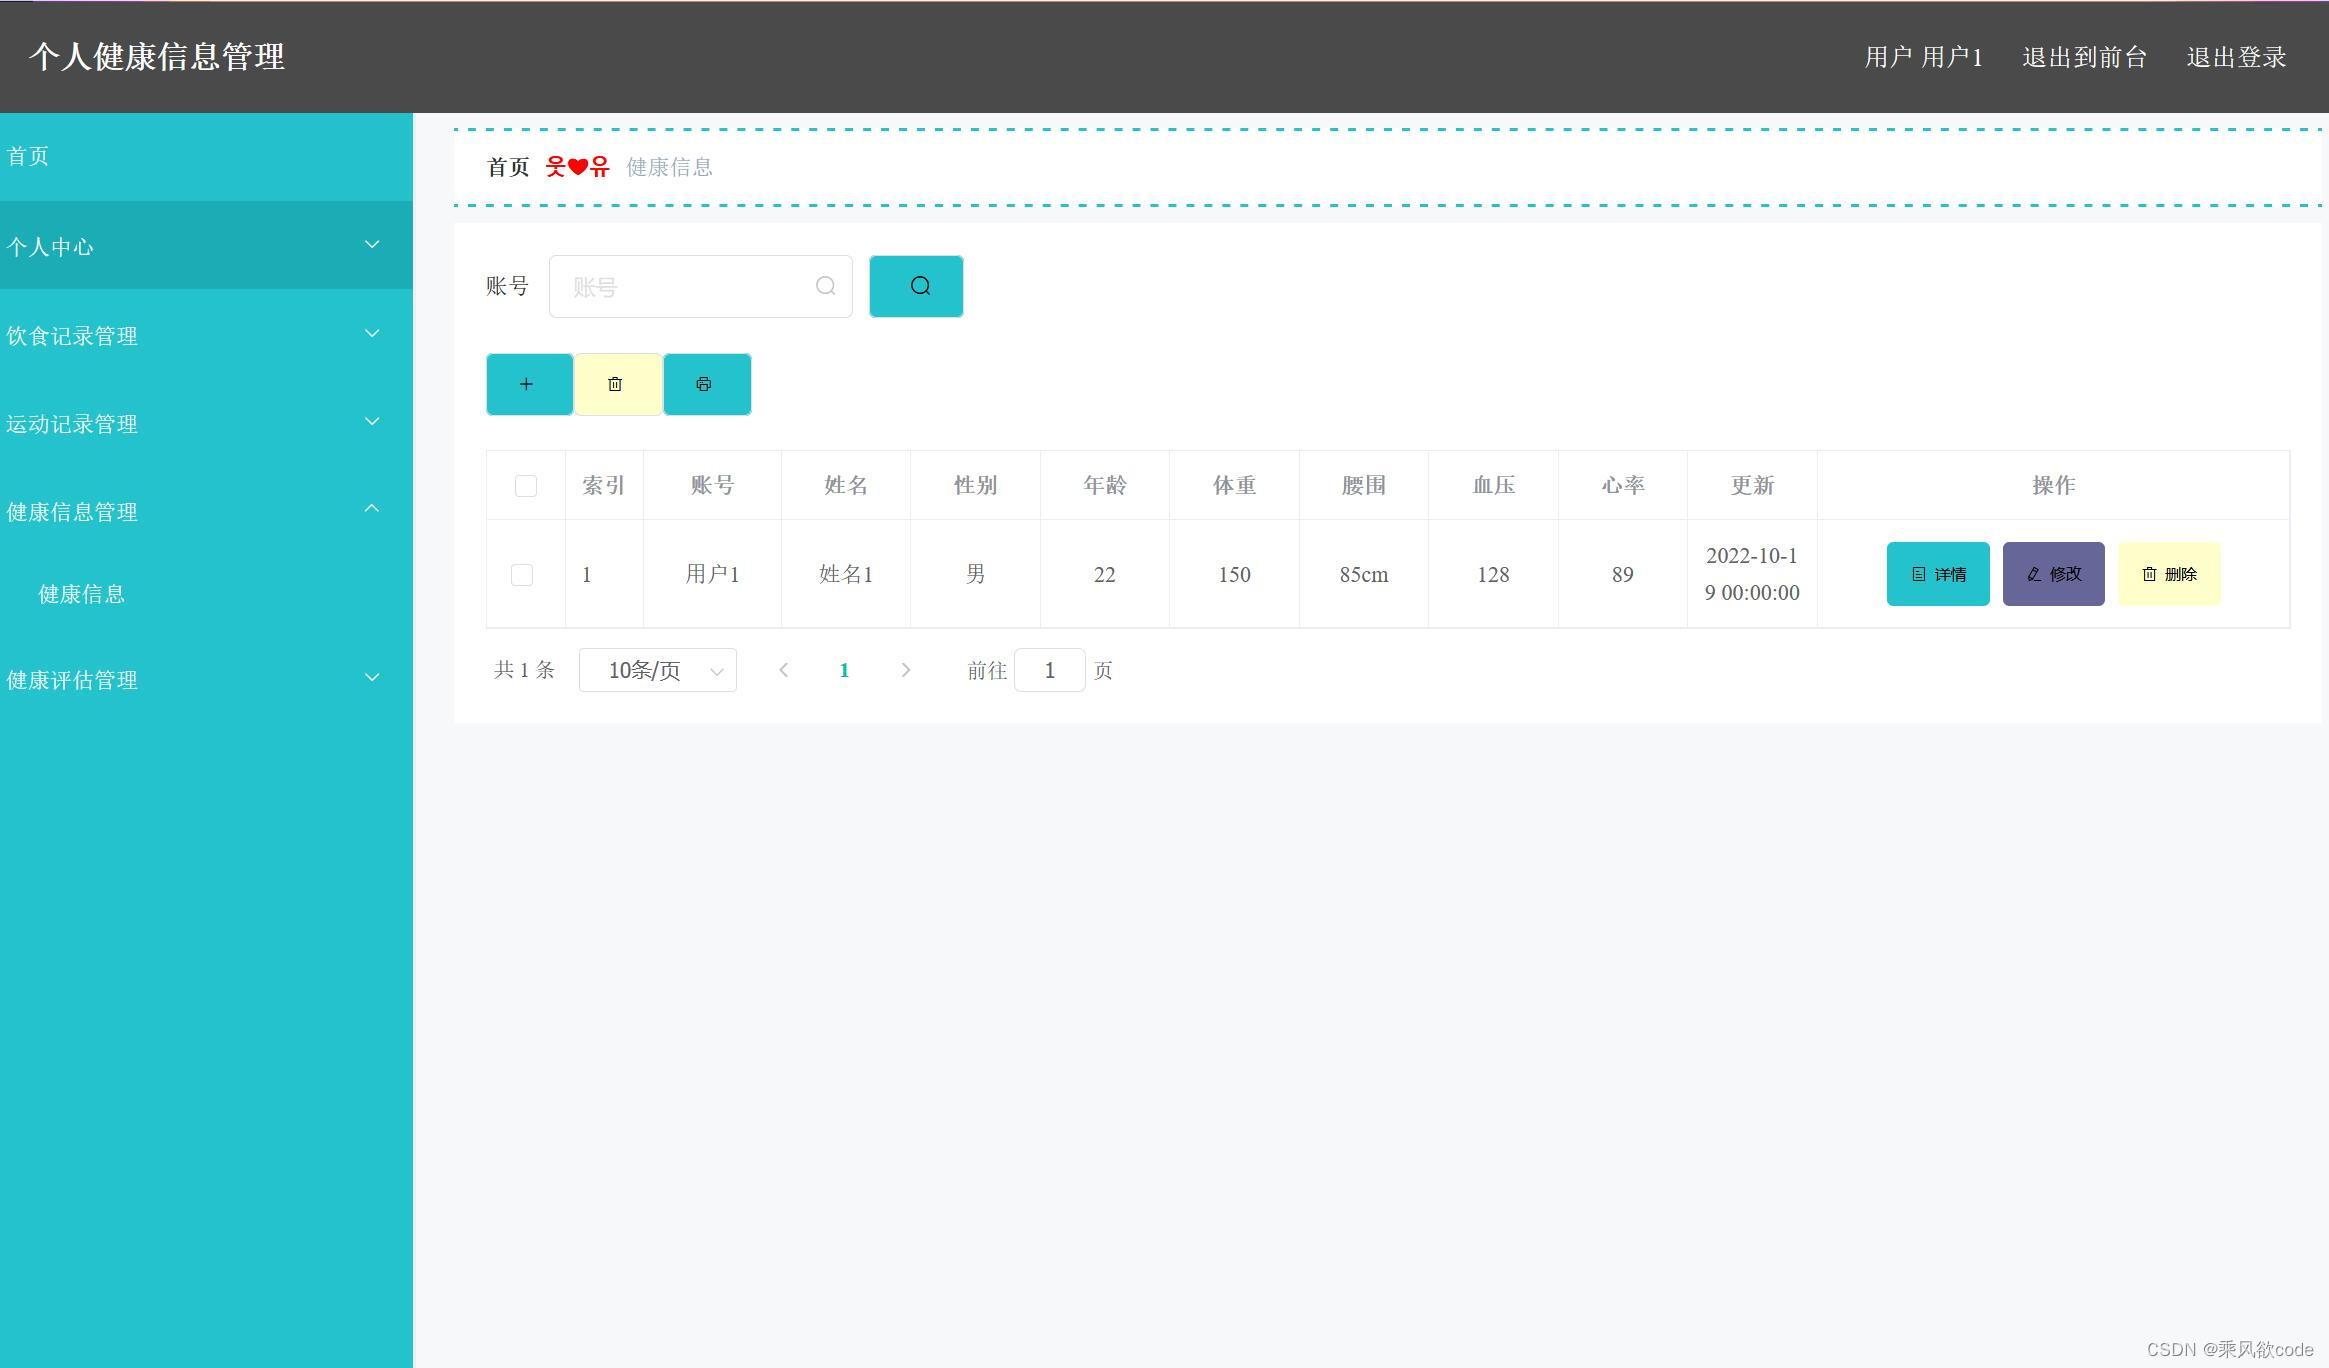Viewport: 2329px width, 1368px height.
Task: Click the 前往 page number input box
Action: (x=1049, y=670)
